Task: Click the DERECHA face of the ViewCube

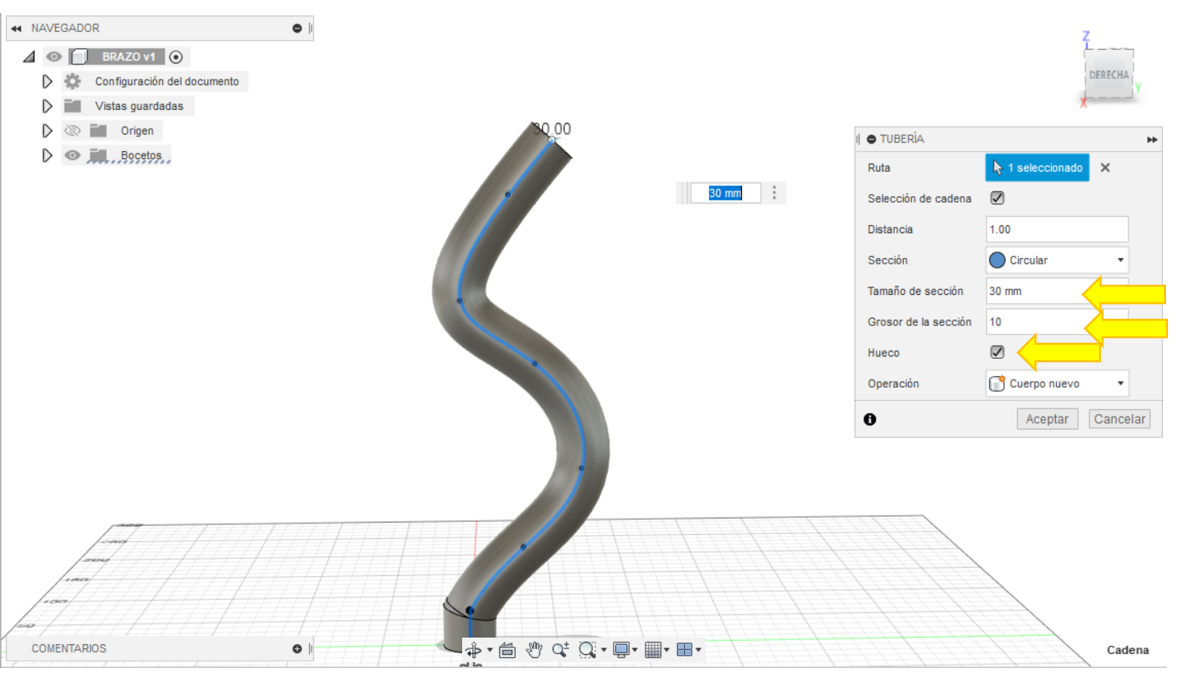Action: pos(1109,74)
